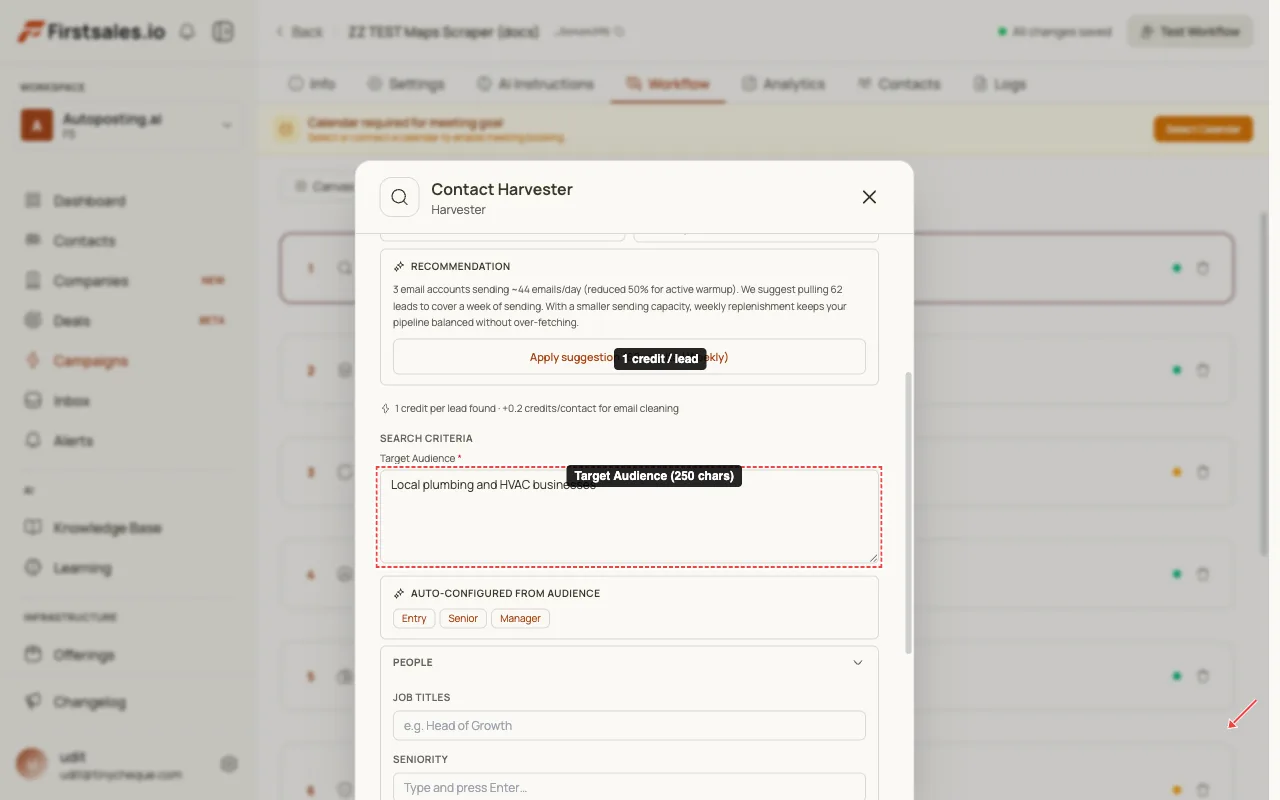Click the sparkle icon beside AUTO-CONFIGURED FROM AUDIENCE
Image resolution: width=1280 pixels, height=800 pixels.
point(399,594)
